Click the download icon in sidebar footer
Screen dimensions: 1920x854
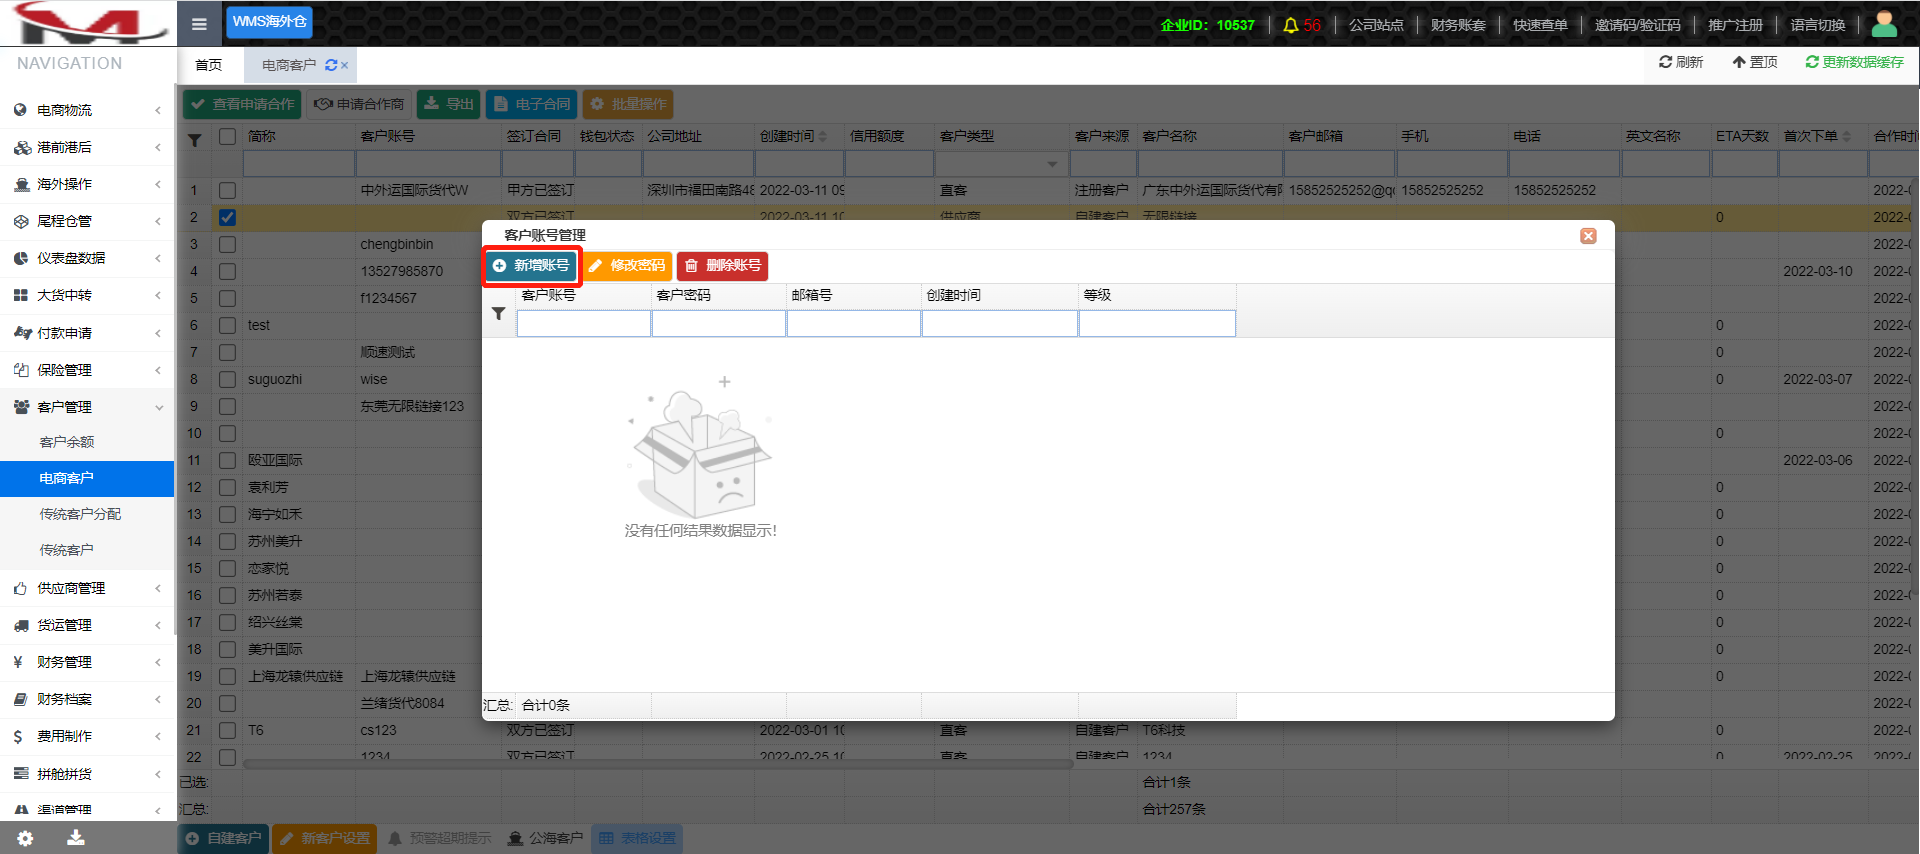(x=76, y=838)
